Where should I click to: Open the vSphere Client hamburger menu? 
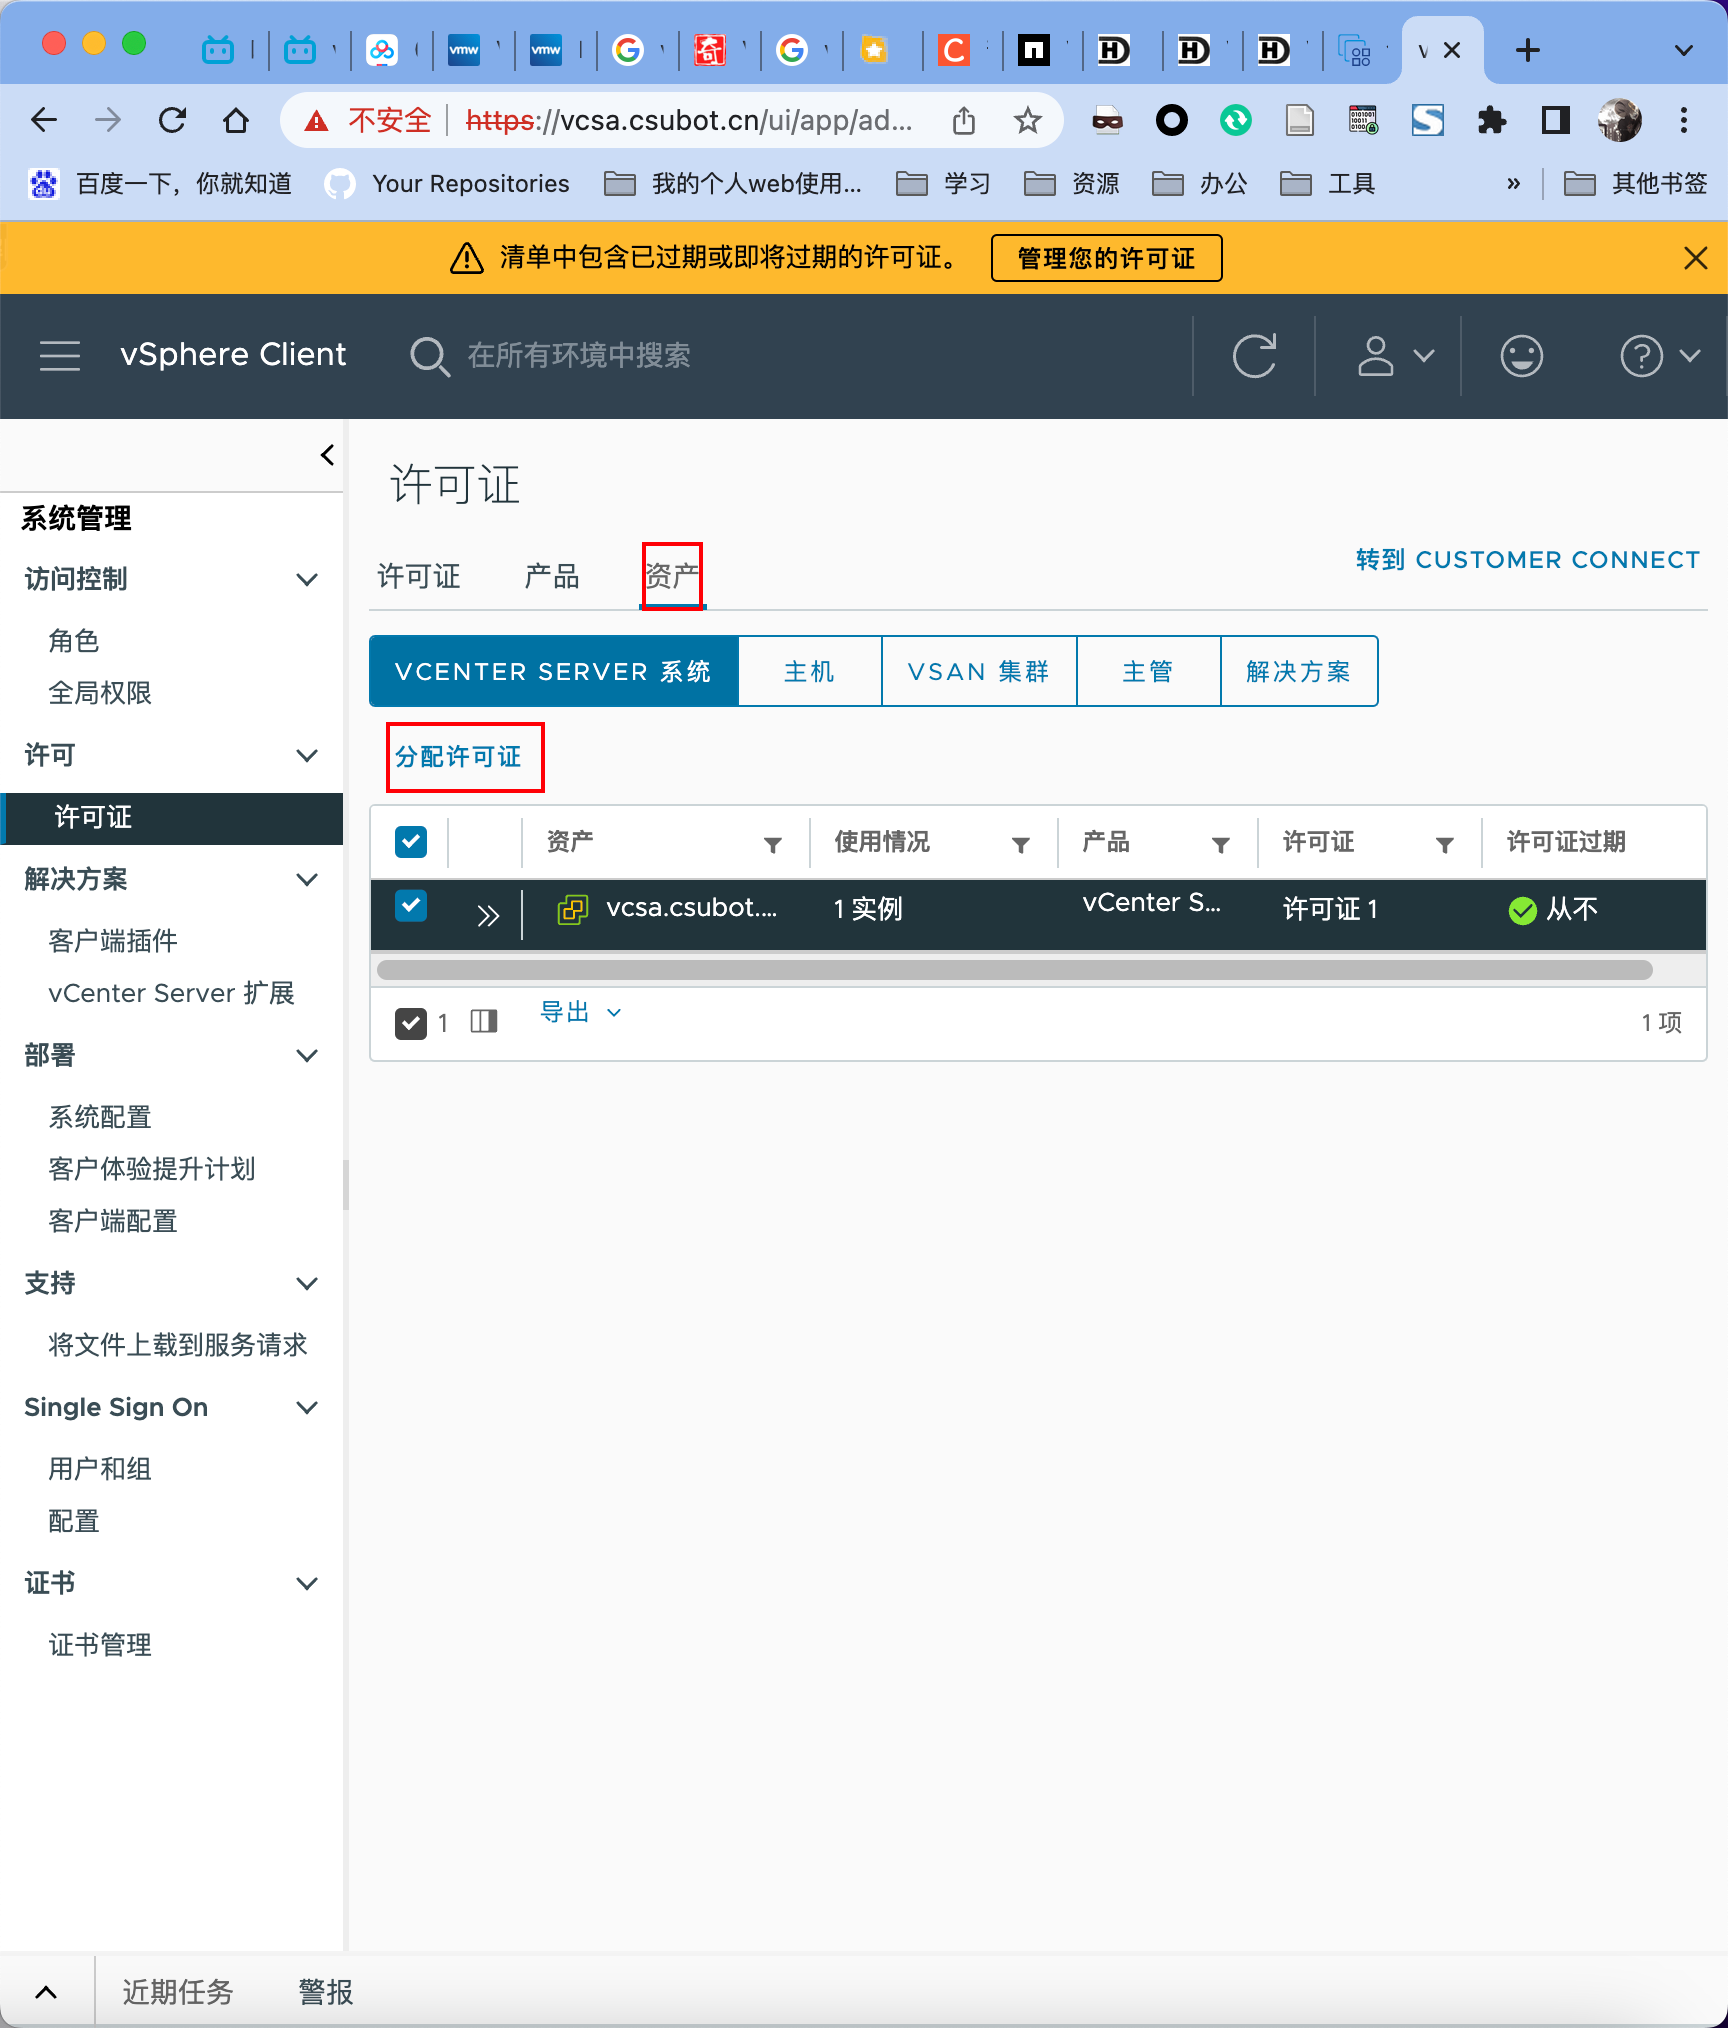pos(60,355)
